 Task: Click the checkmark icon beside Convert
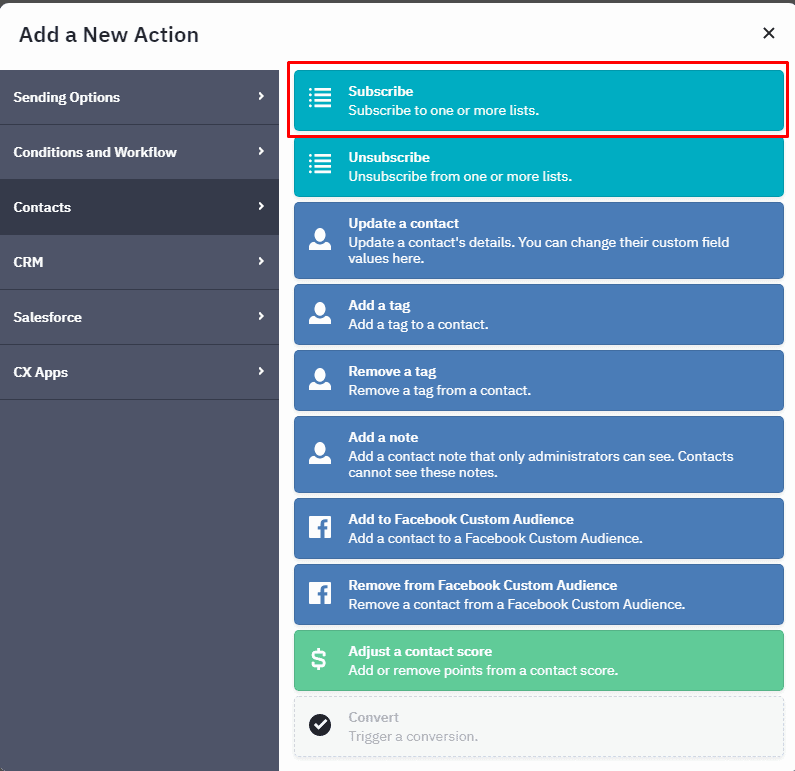click(320, 725)
